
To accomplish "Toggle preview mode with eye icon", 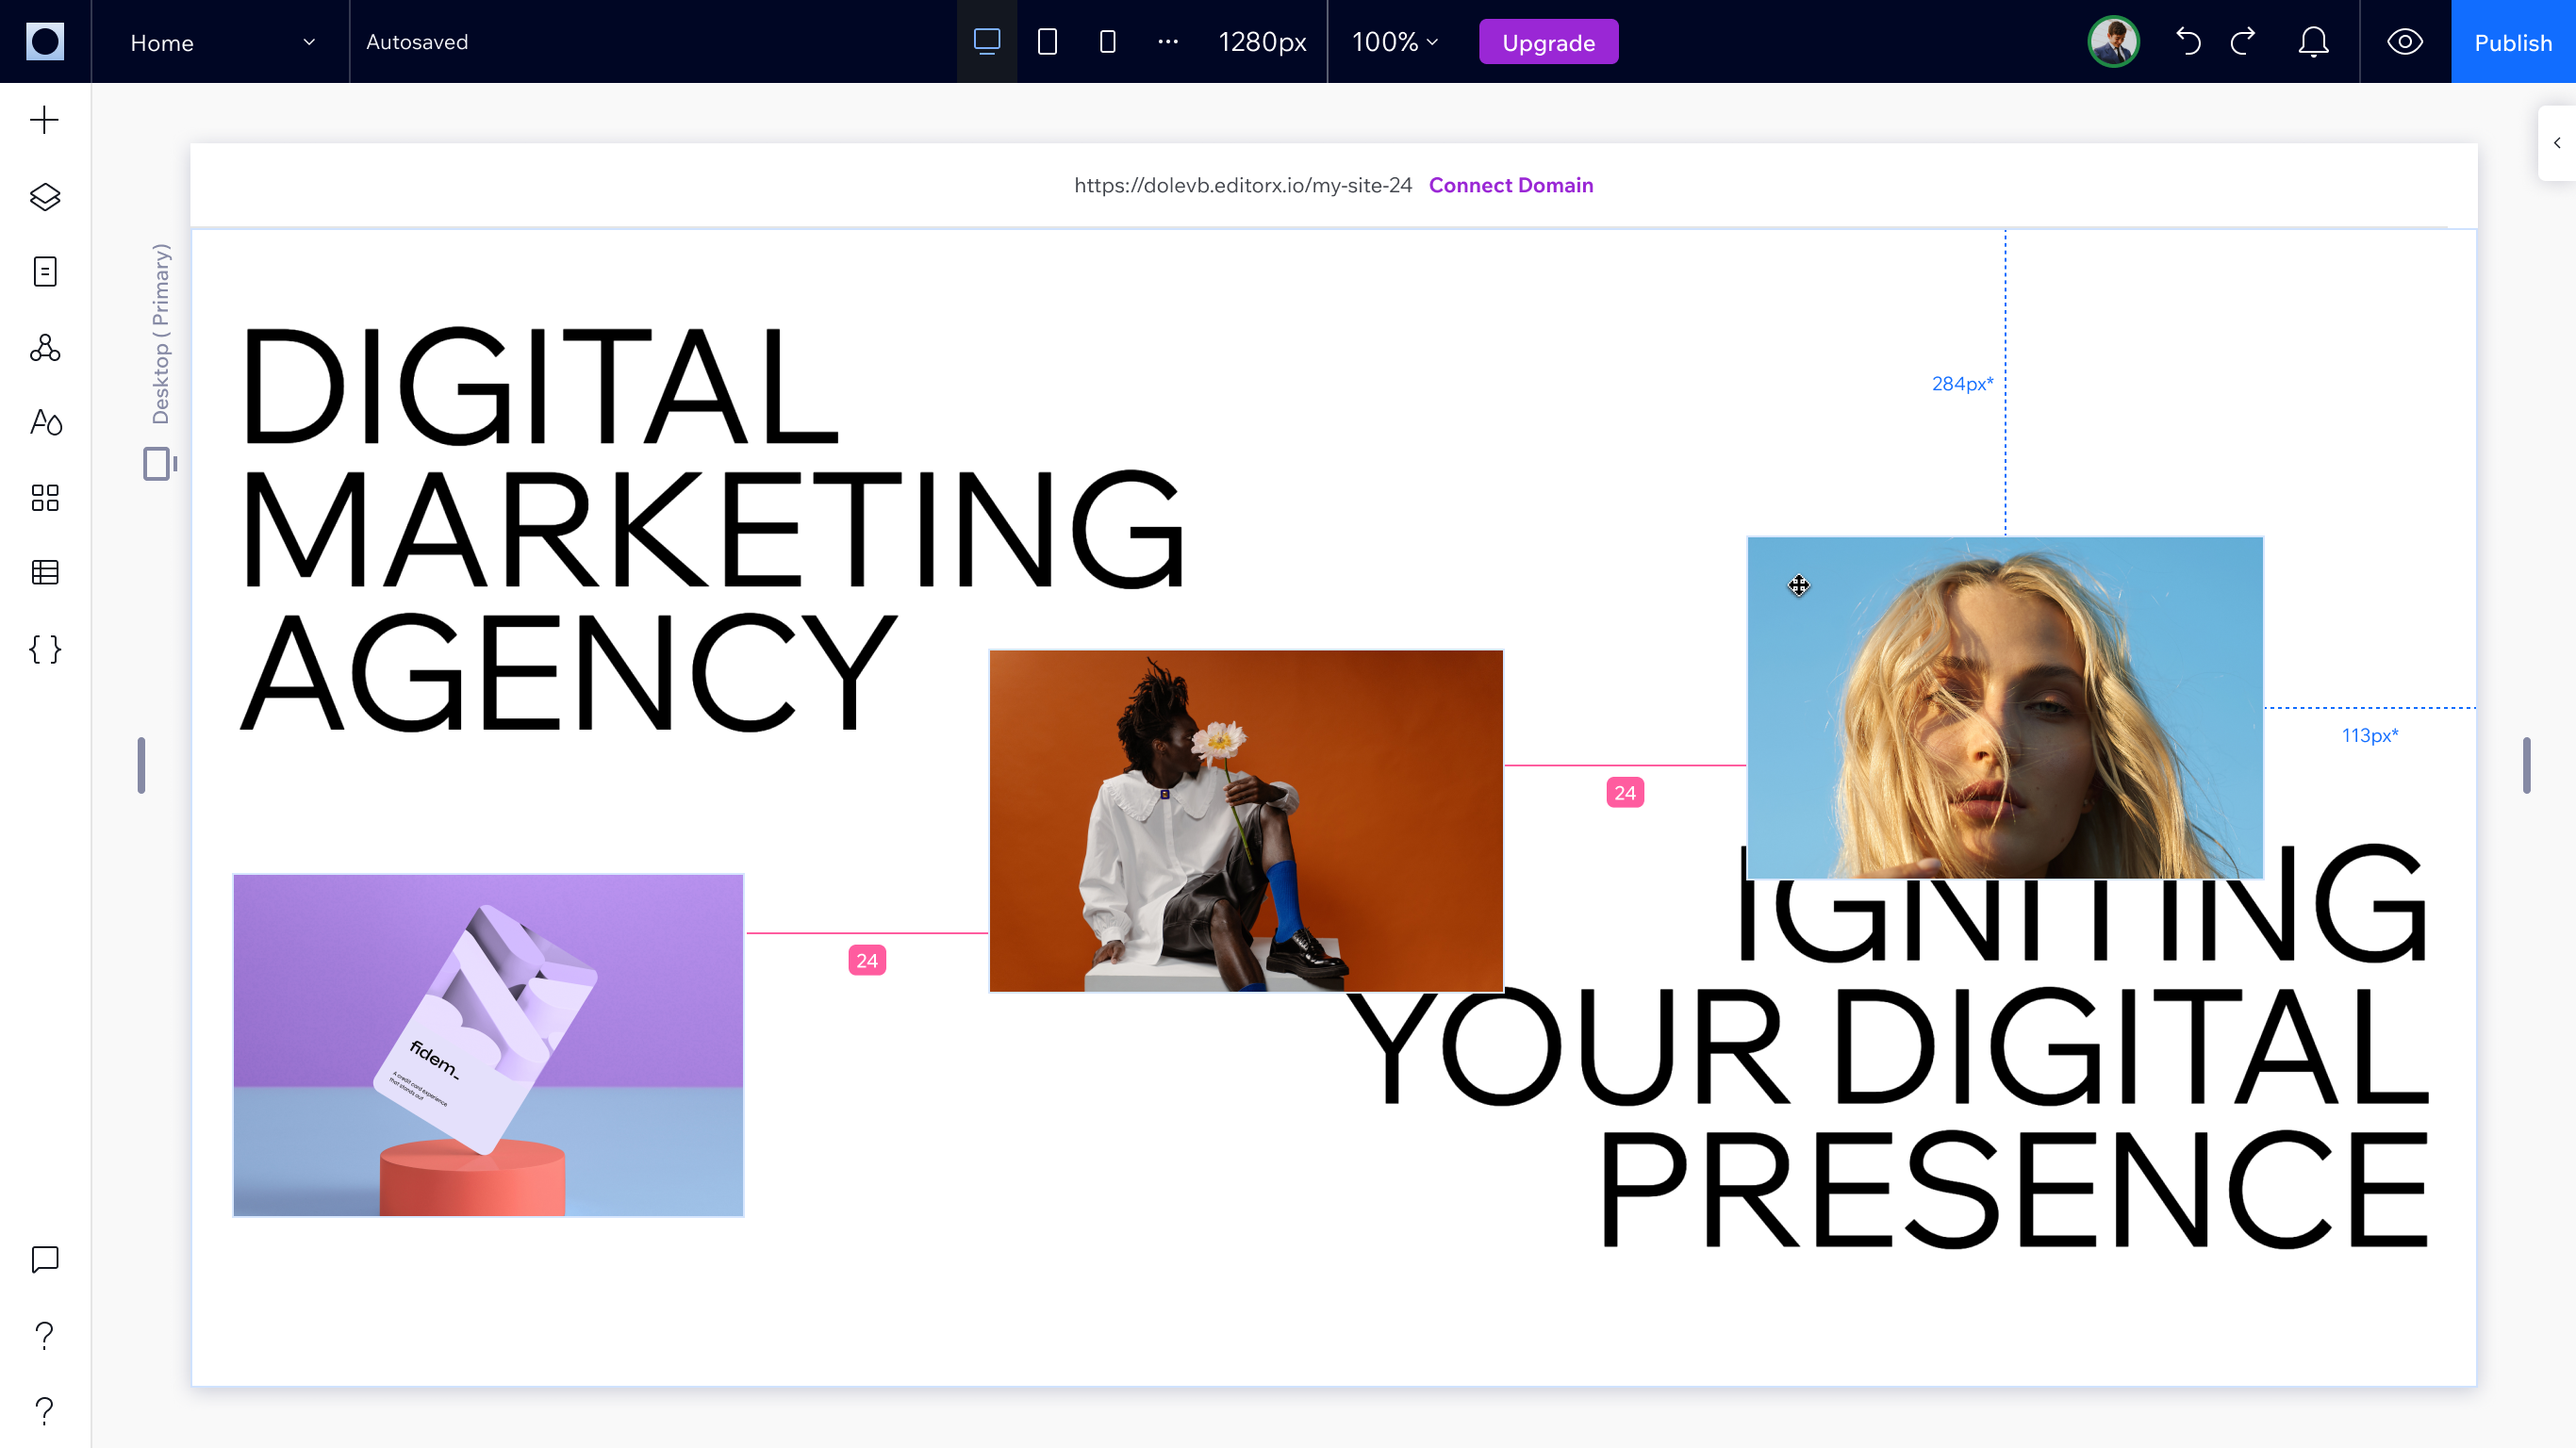I will tap(2405, 42).
